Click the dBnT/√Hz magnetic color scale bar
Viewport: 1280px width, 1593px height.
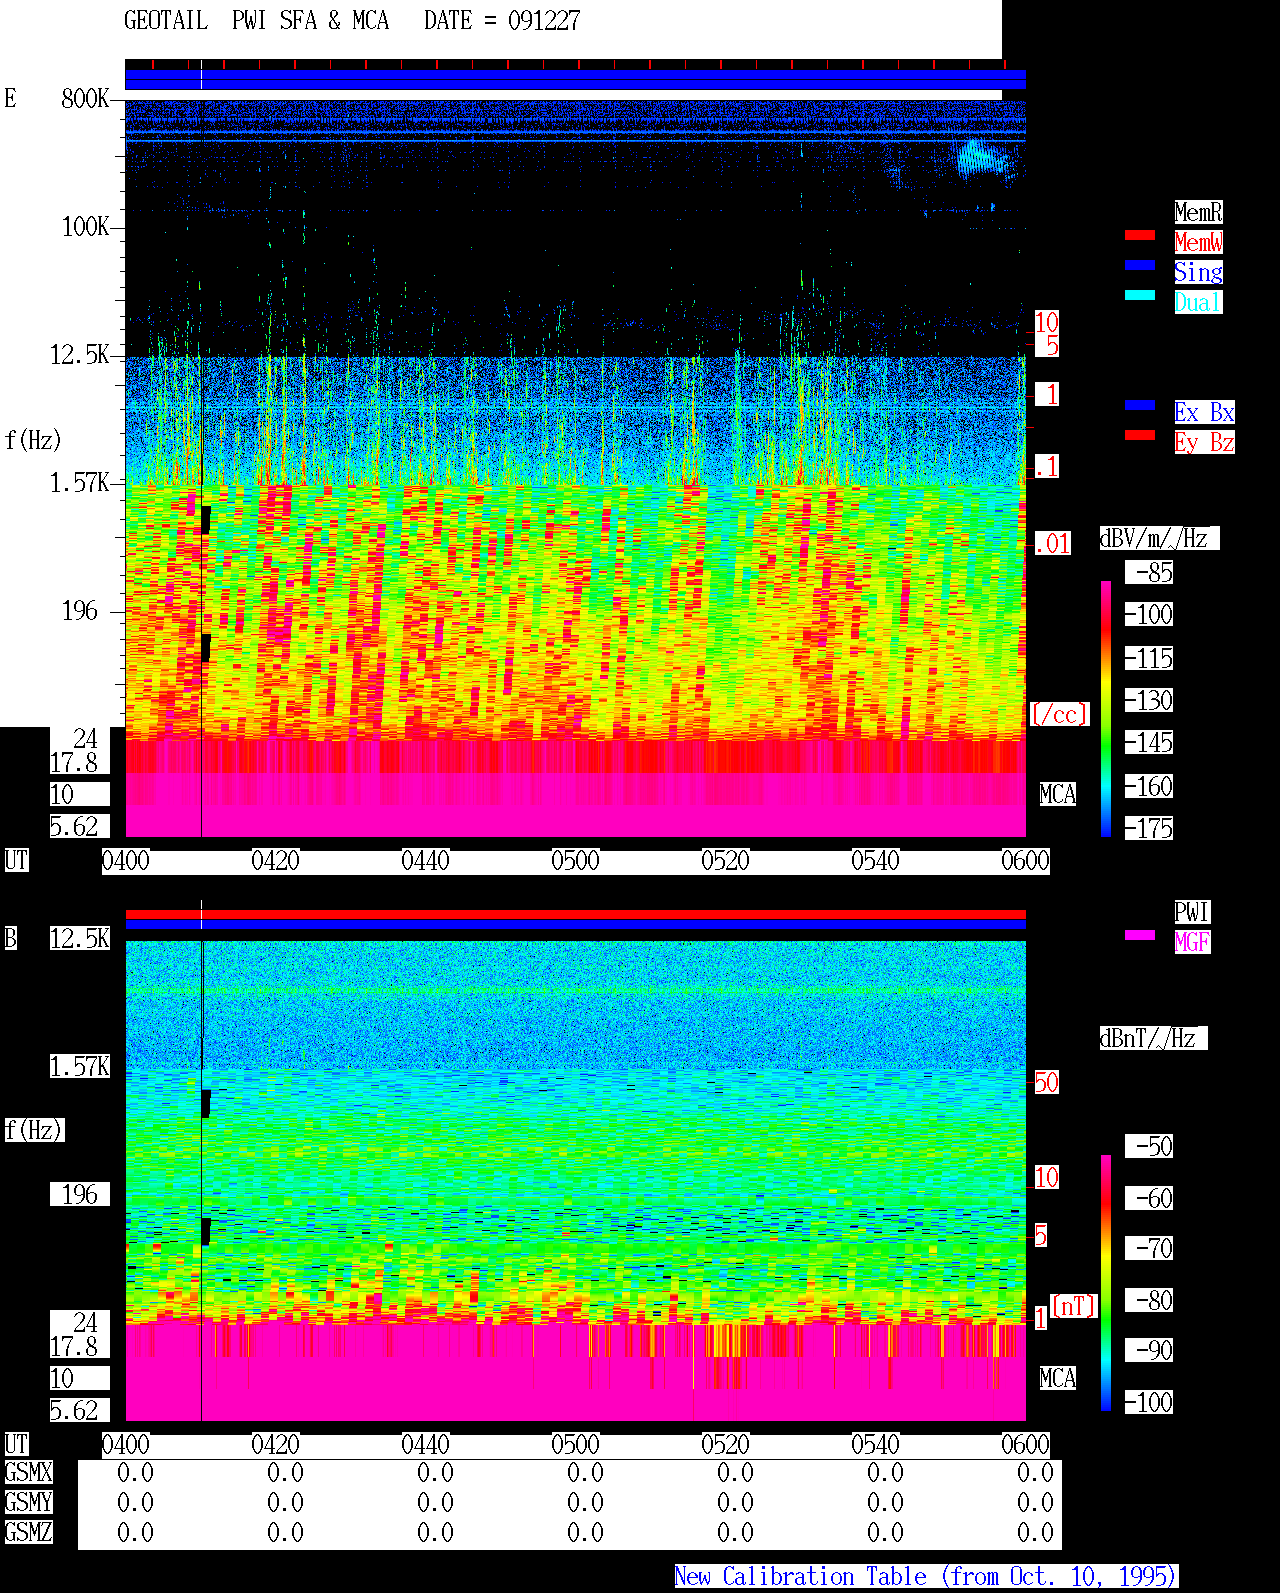coord(1106,1283)
